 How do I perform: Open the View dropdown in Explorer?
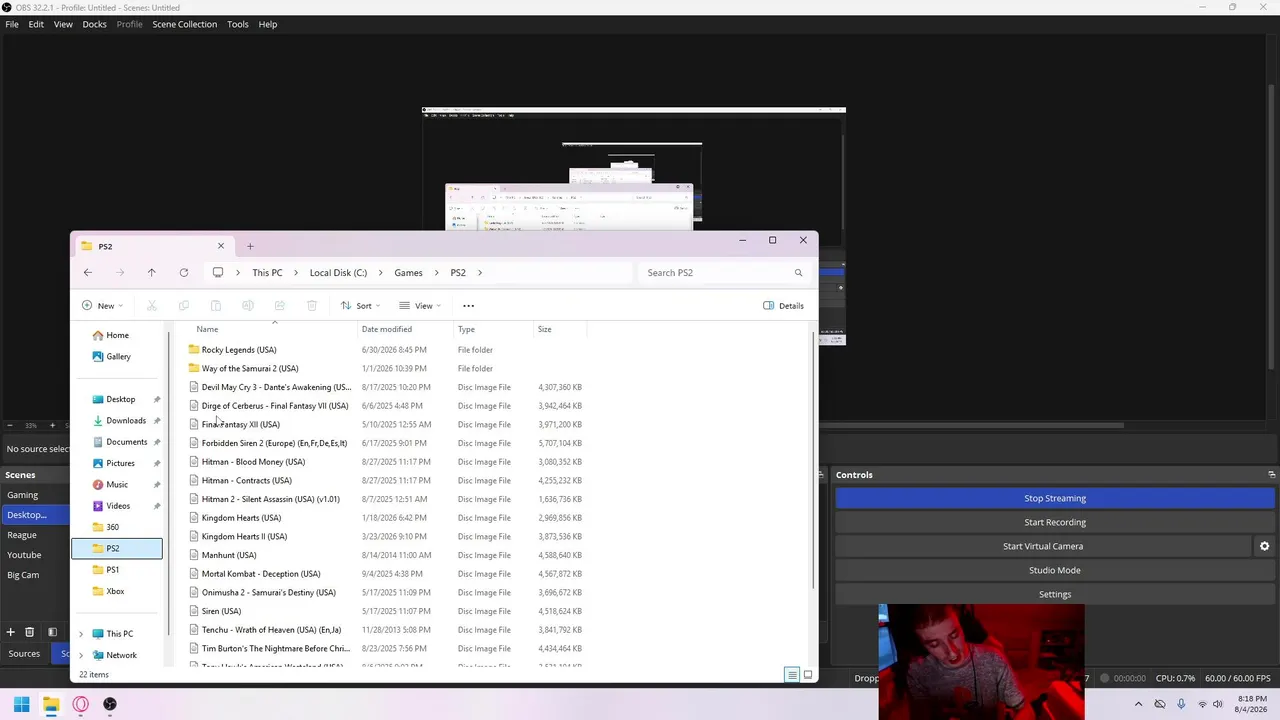[420, 306]
